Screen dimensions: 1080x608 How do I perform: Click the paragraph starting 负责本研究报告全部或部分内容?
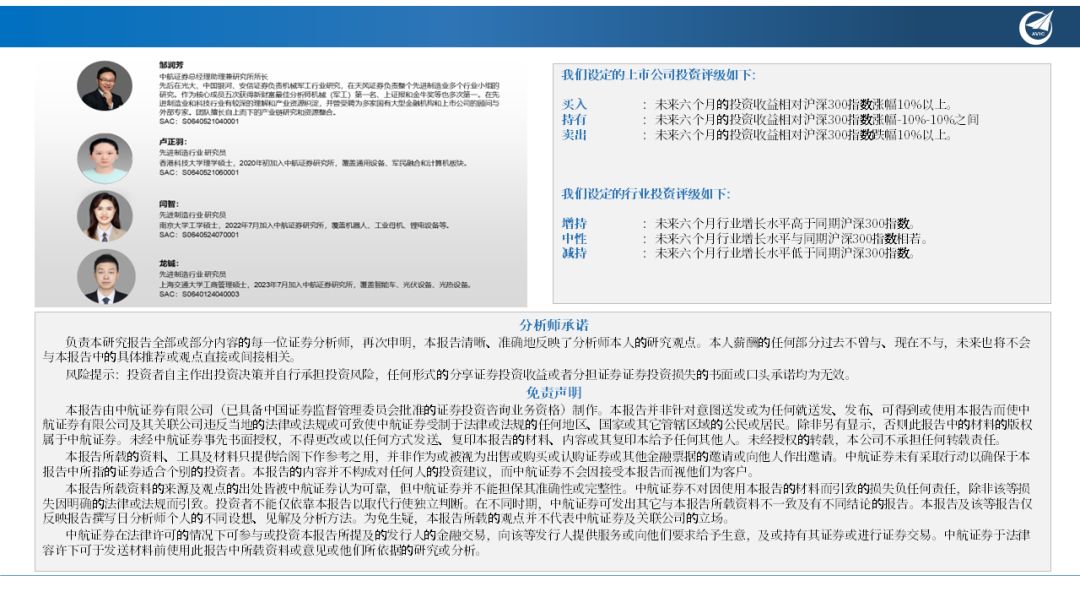(x=537, y=350)
